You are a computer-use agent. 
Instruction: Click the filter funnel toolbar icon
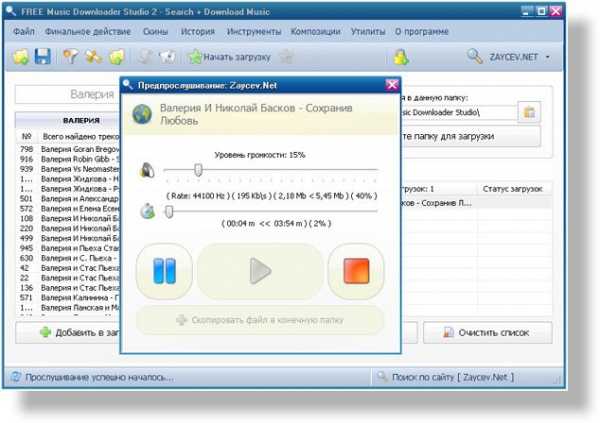[x=70, y=57]
